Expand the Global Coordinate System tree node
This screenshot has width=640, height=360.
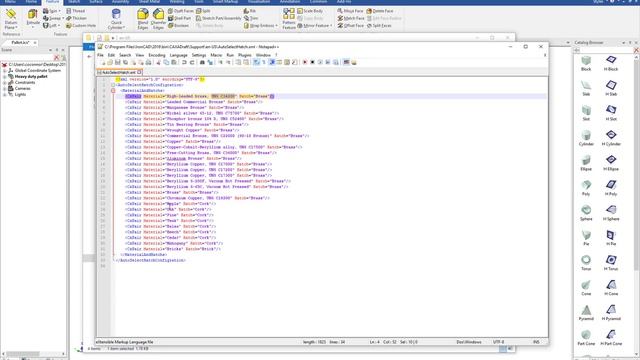pyautogui.click(x=5, y=71)
